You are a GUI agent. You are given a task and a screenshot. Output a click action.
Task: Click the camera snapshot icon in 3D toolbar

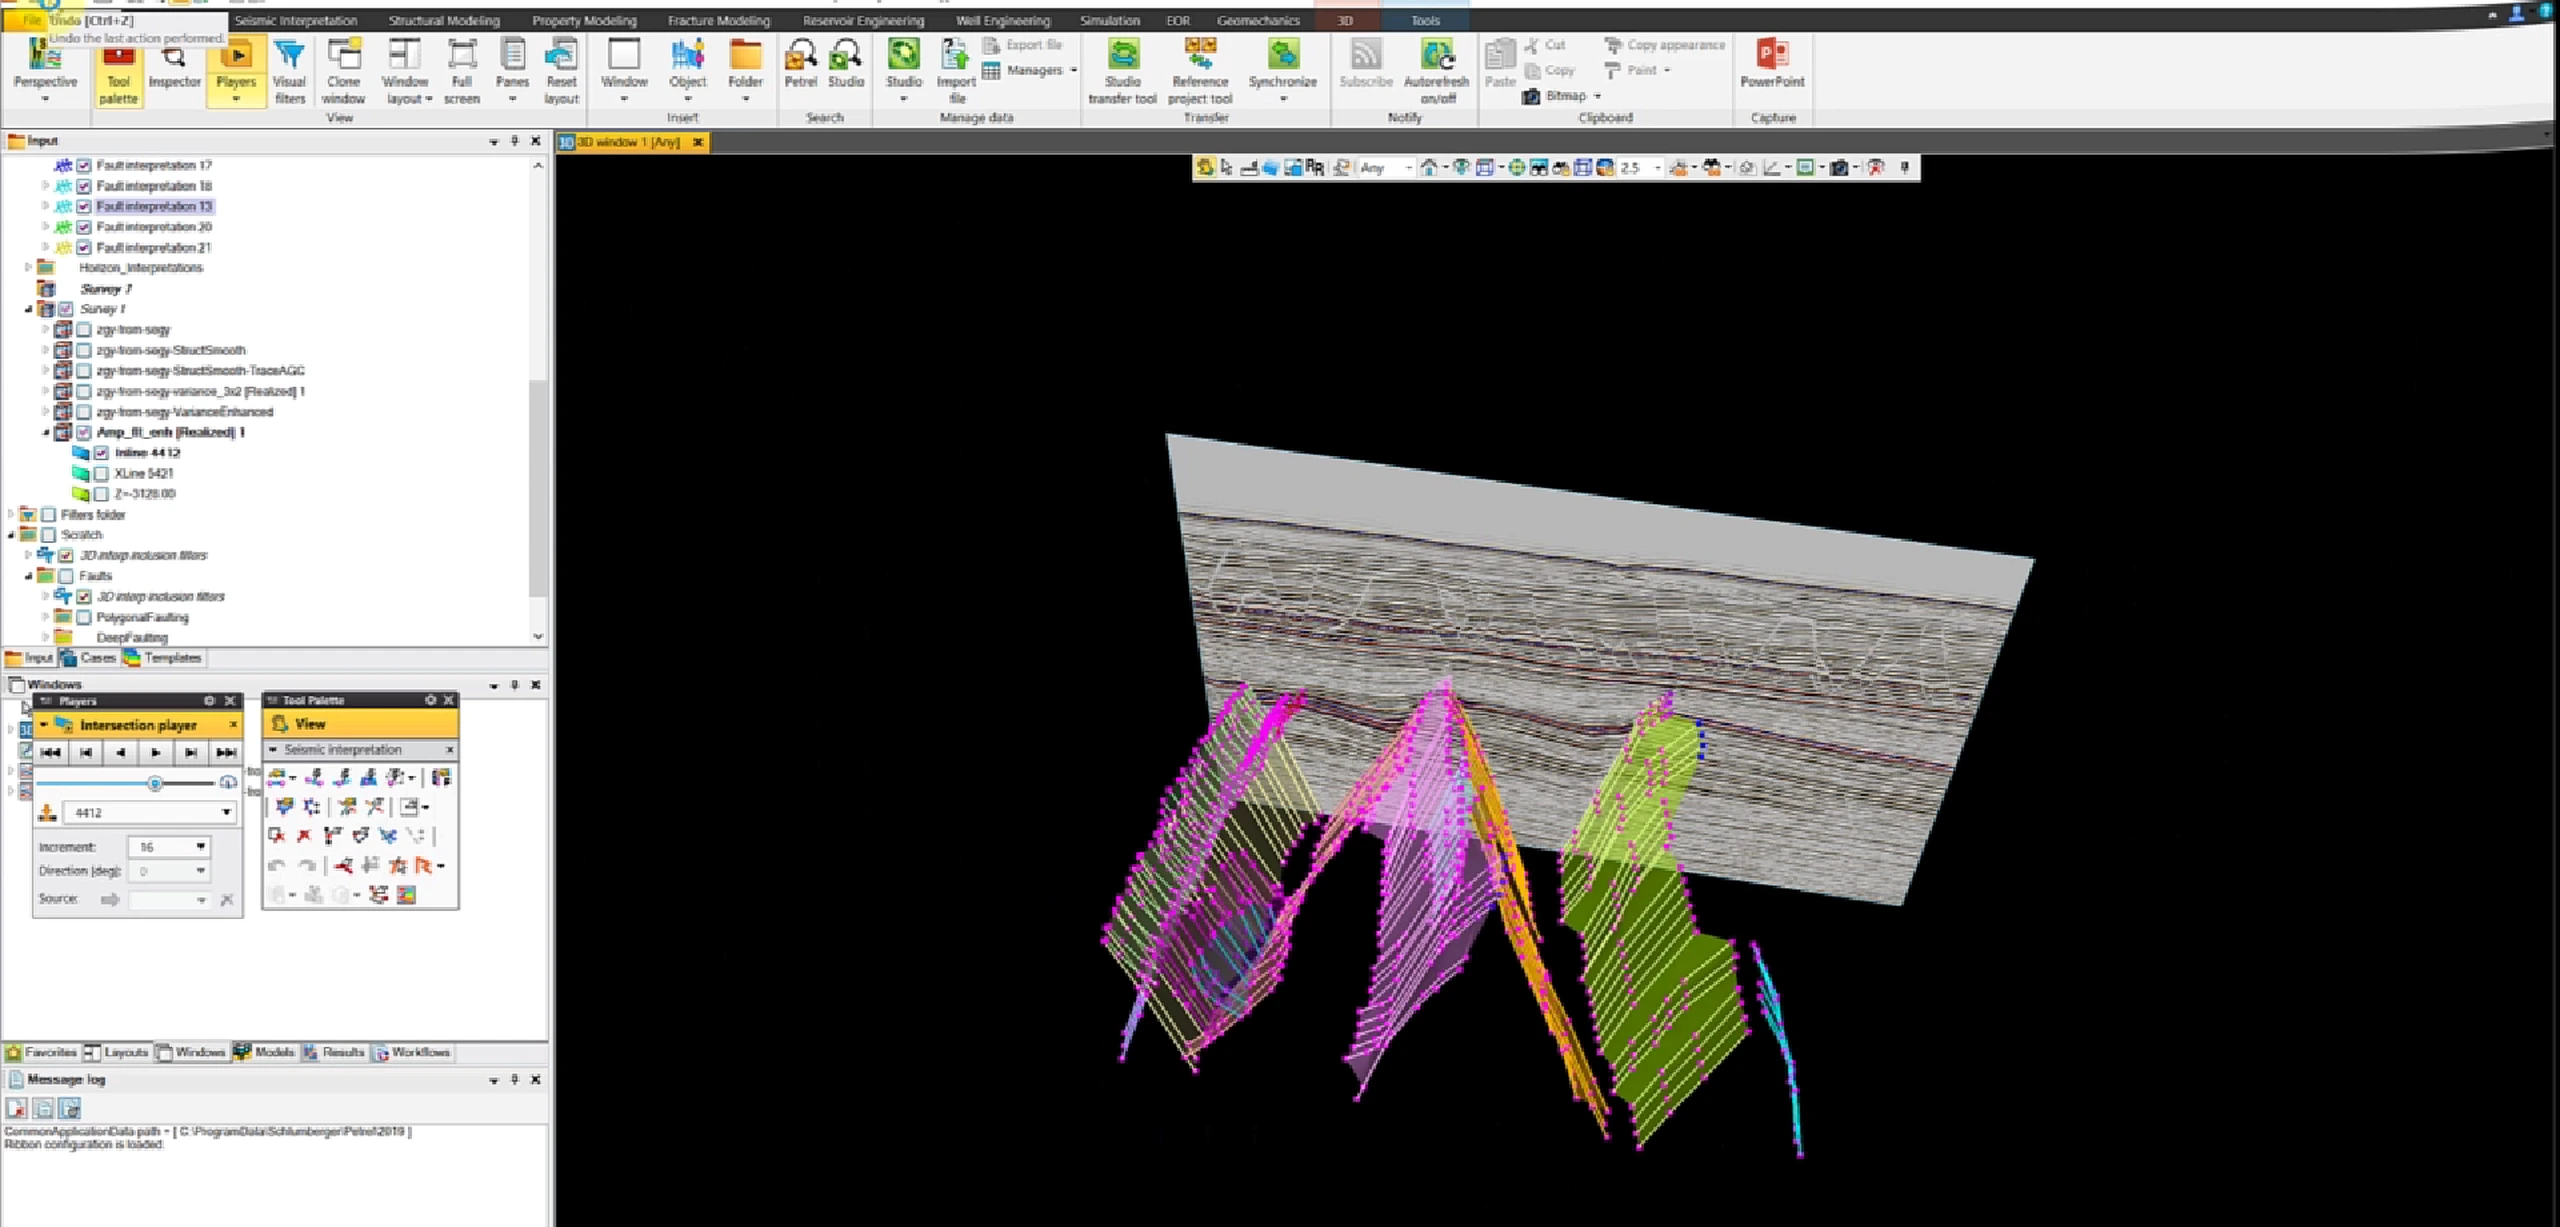1838,168
